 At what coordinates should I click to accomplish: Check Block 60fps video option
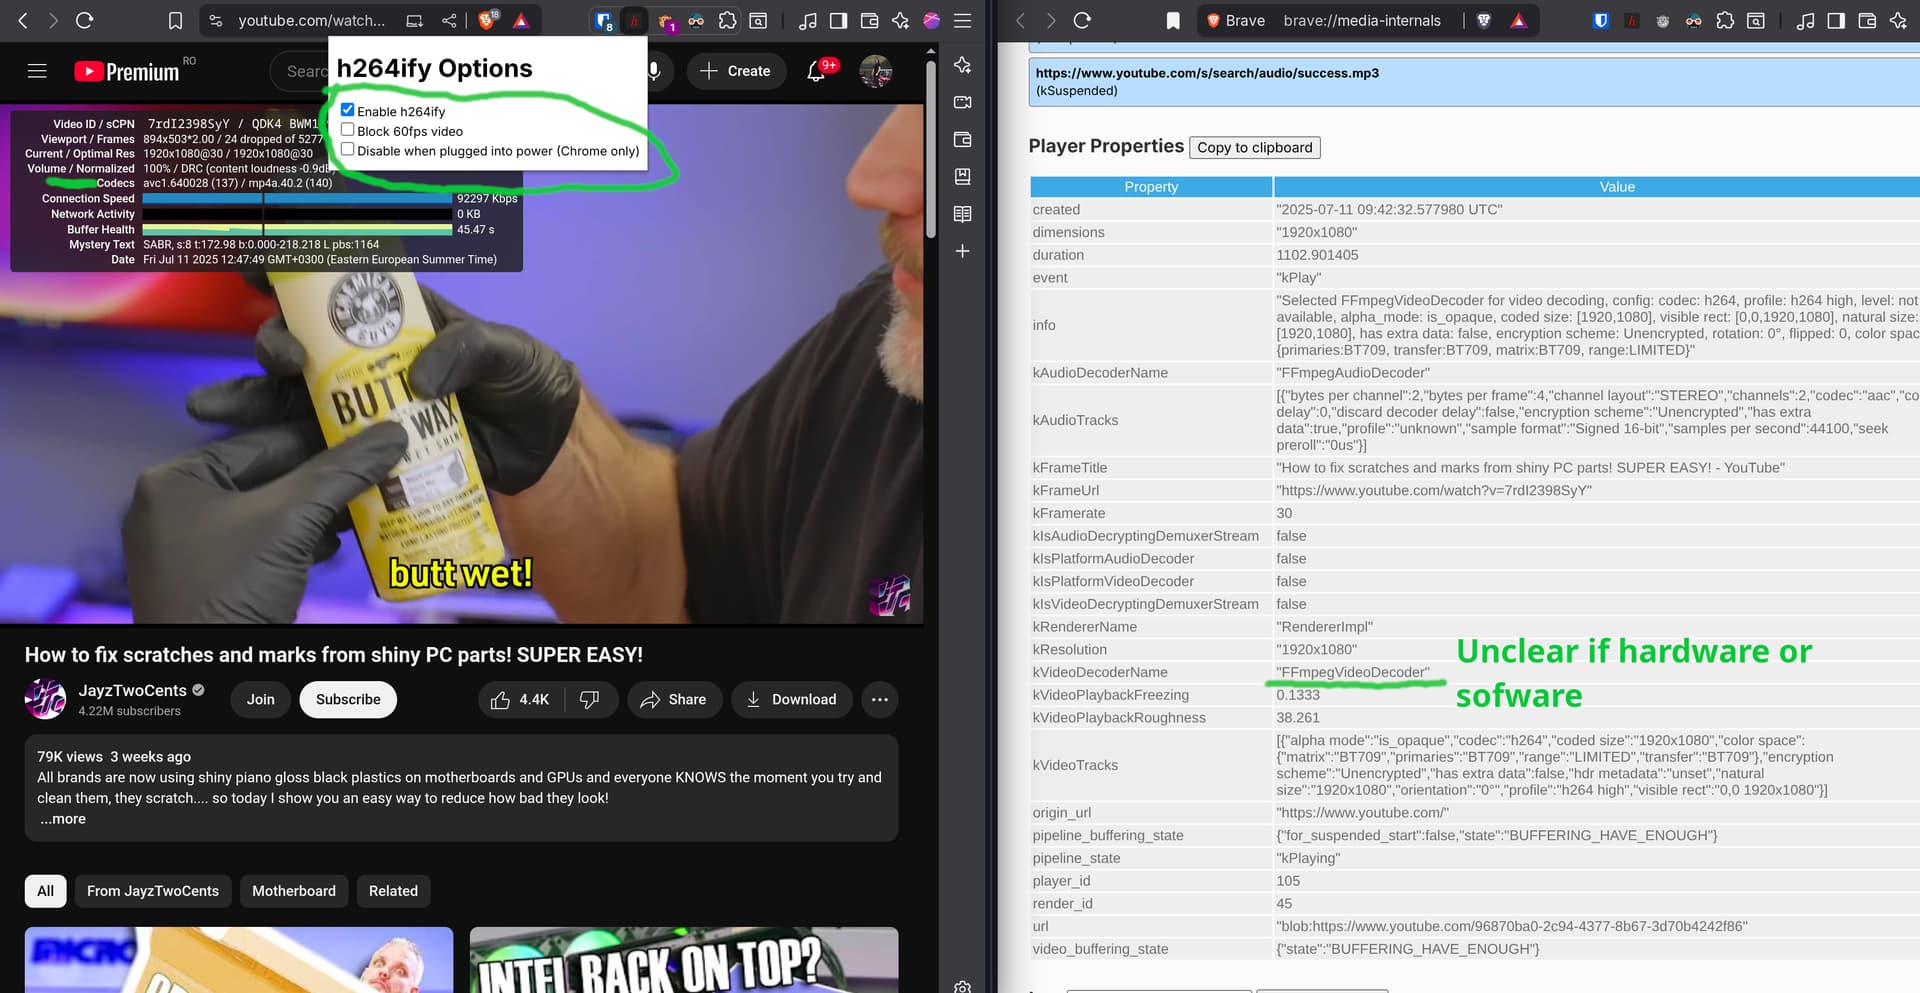click(x=348, y=130)
